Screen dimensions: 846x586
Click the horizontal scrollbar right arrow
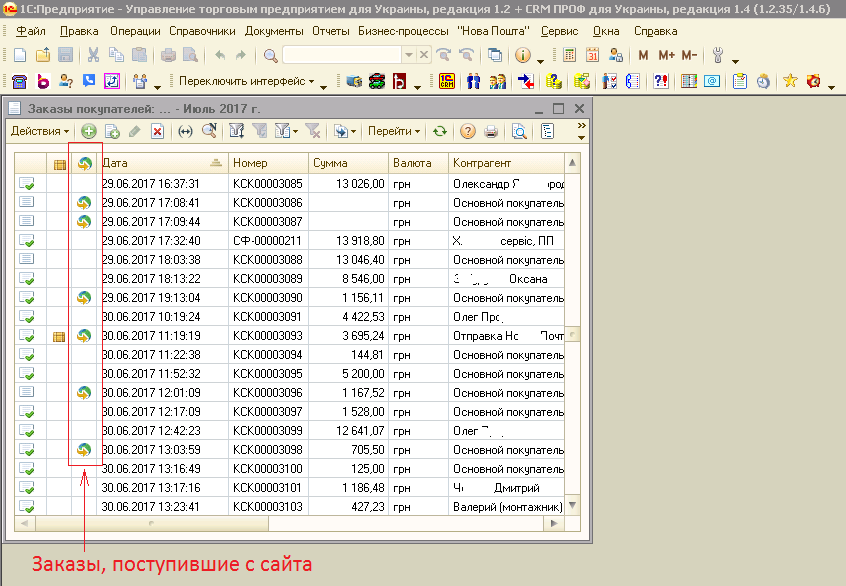(554, 523)
